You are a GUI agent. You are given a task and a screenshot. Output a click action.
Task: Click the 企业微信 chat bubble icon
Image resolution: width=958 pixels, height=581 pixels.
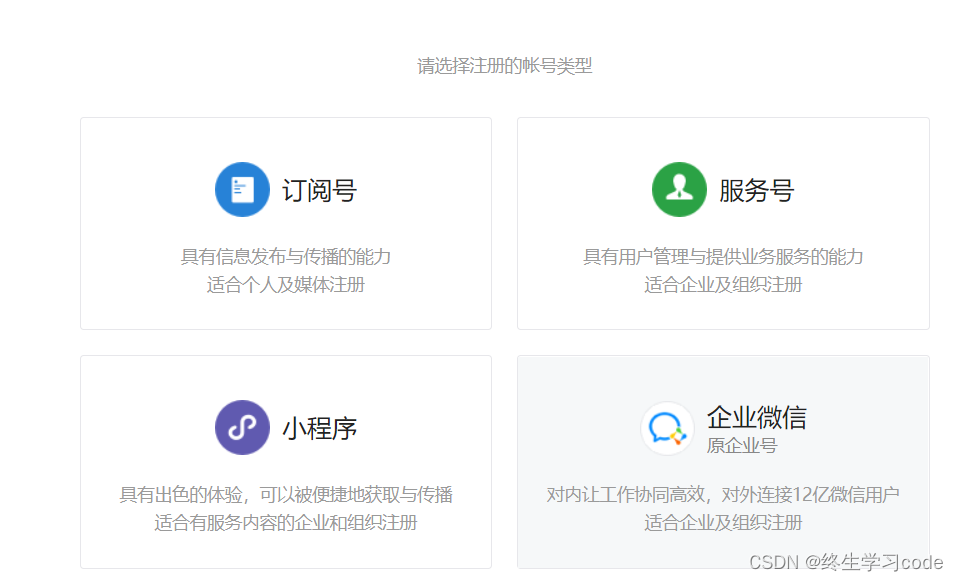pos(667,428)
